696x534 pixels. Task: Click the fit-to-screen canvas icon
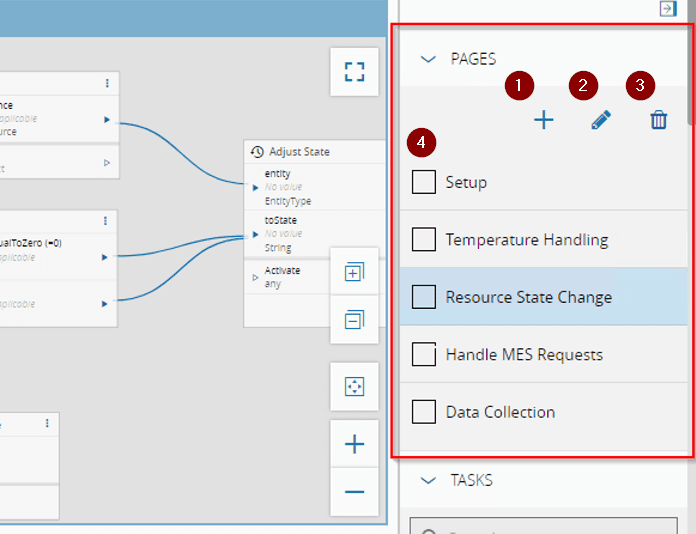click(x=354, y=386)
